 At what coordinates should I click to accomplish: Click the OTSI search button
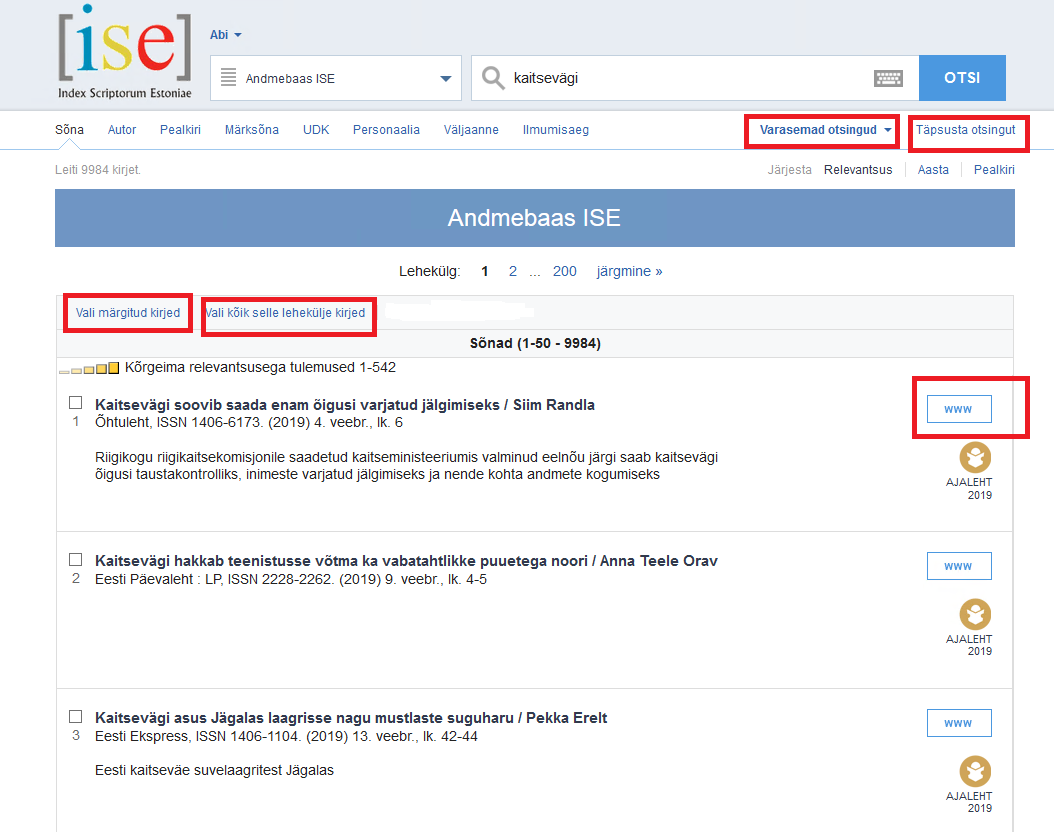962,78
